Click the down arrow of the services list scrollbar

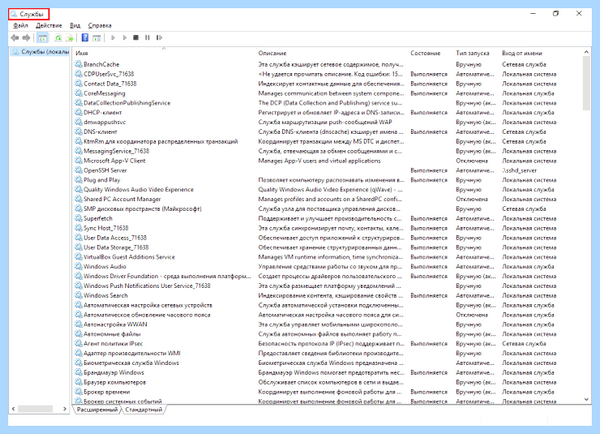[x=586, y=400]
